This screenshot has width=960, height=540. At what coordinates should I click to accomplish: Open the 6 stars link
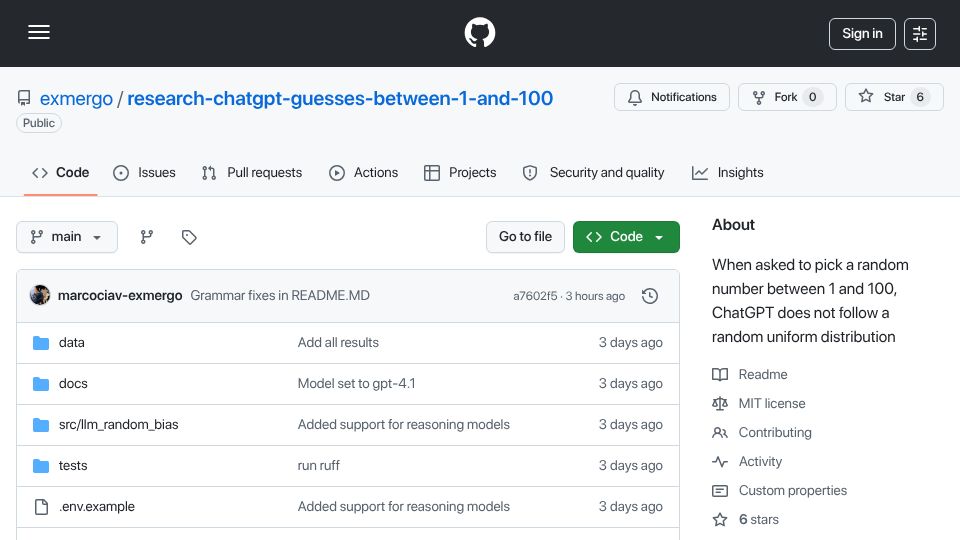tap(746, 520)
